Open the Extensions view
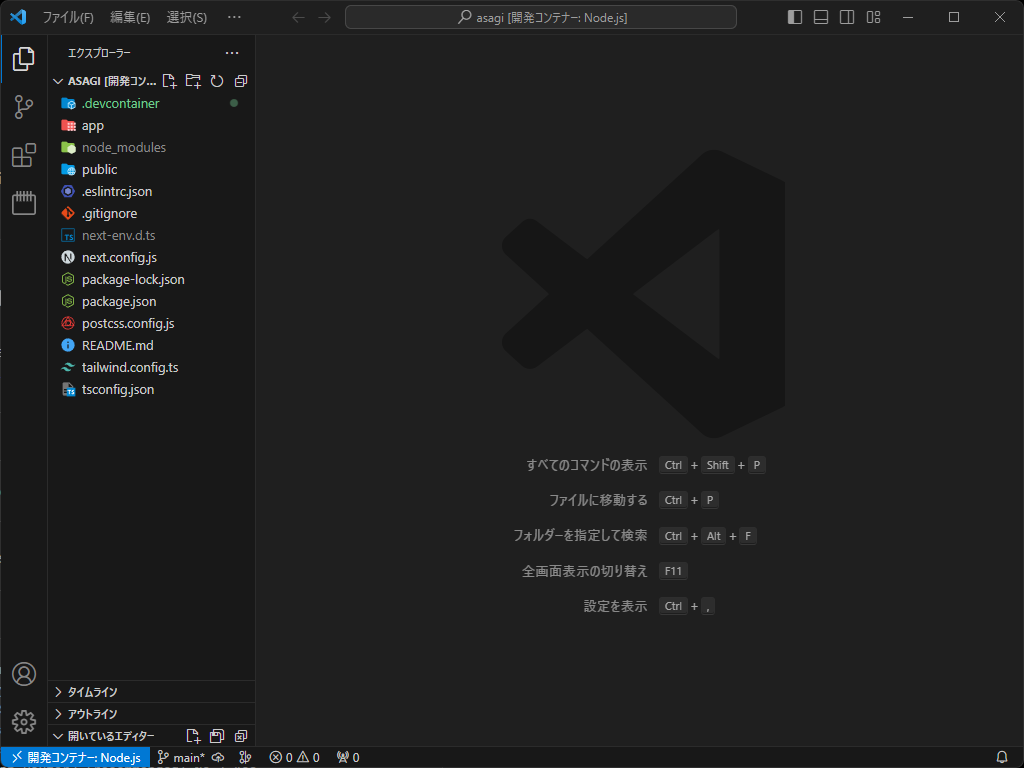Image resolution: width=1024 pixels, height=768 pixels. tap(24, 155)
